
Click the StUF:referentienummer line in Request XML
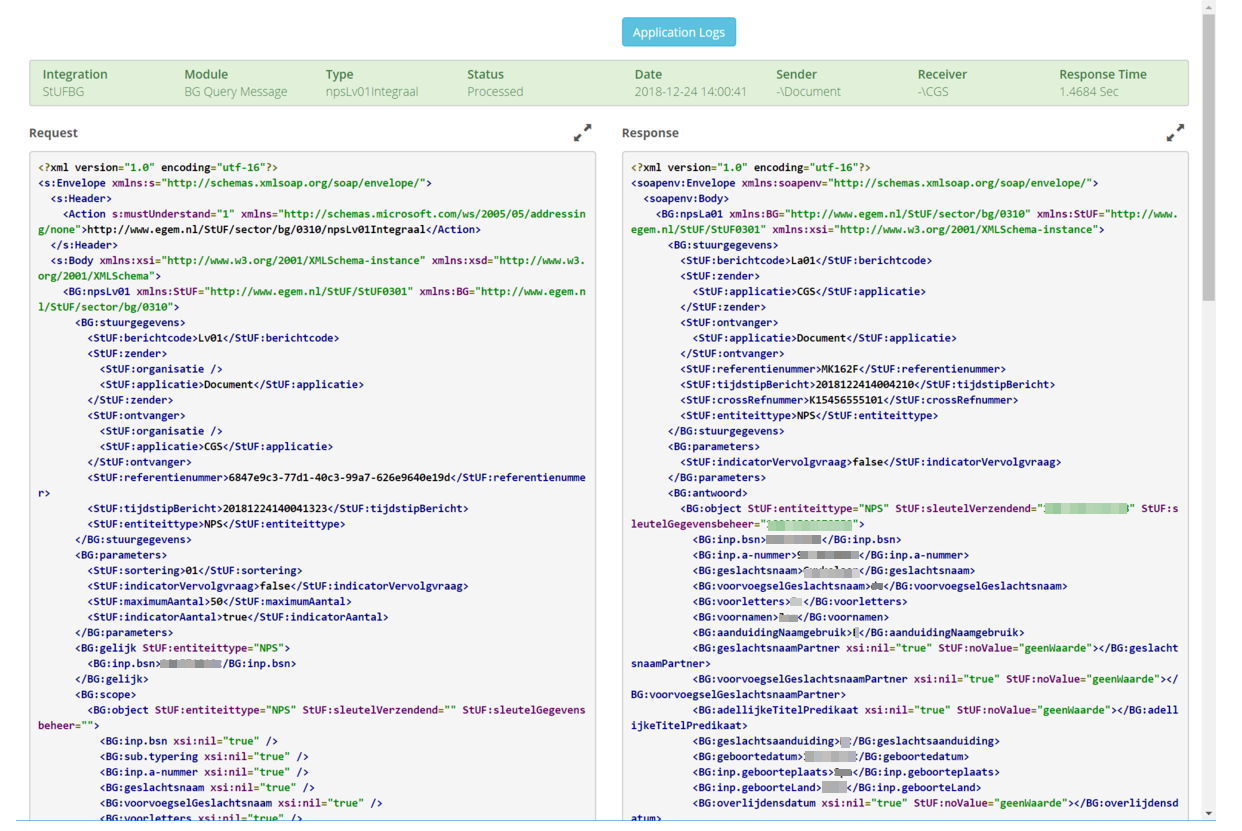(312, 485)
